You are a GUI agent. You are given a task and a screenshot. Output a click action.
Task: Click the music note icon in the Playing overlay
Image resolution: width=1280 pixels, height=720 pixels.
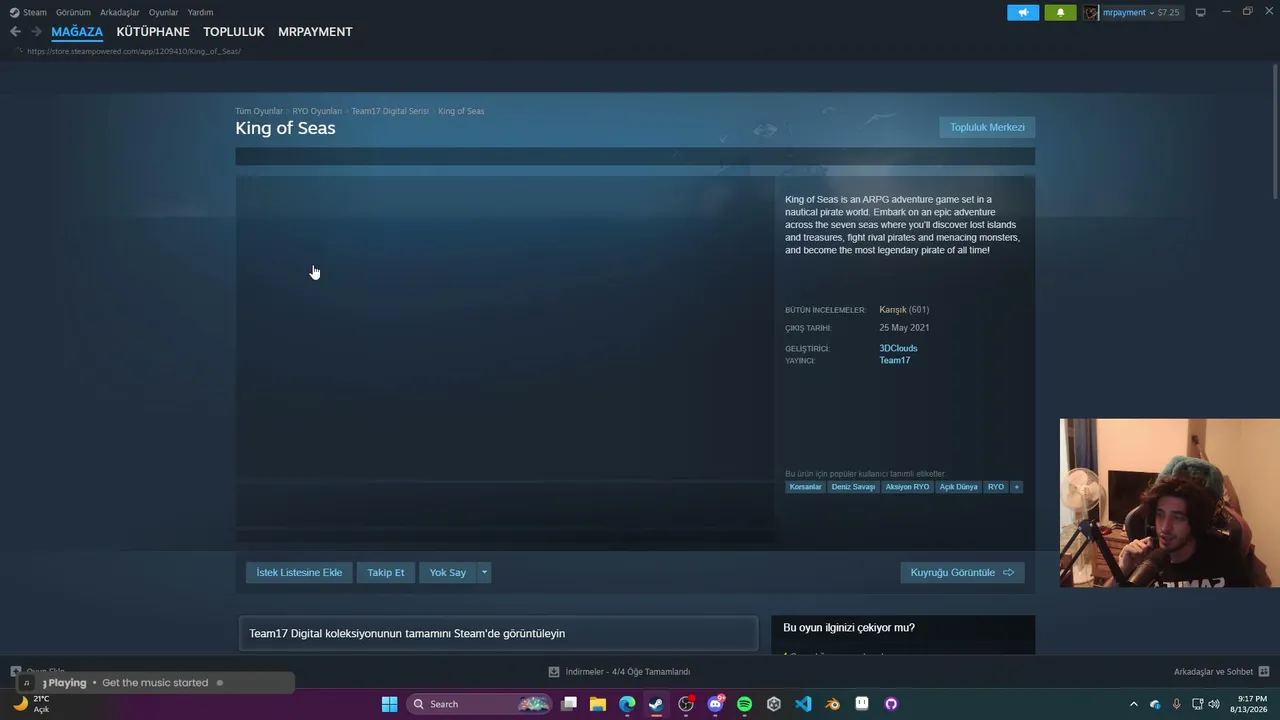[27, 683]
